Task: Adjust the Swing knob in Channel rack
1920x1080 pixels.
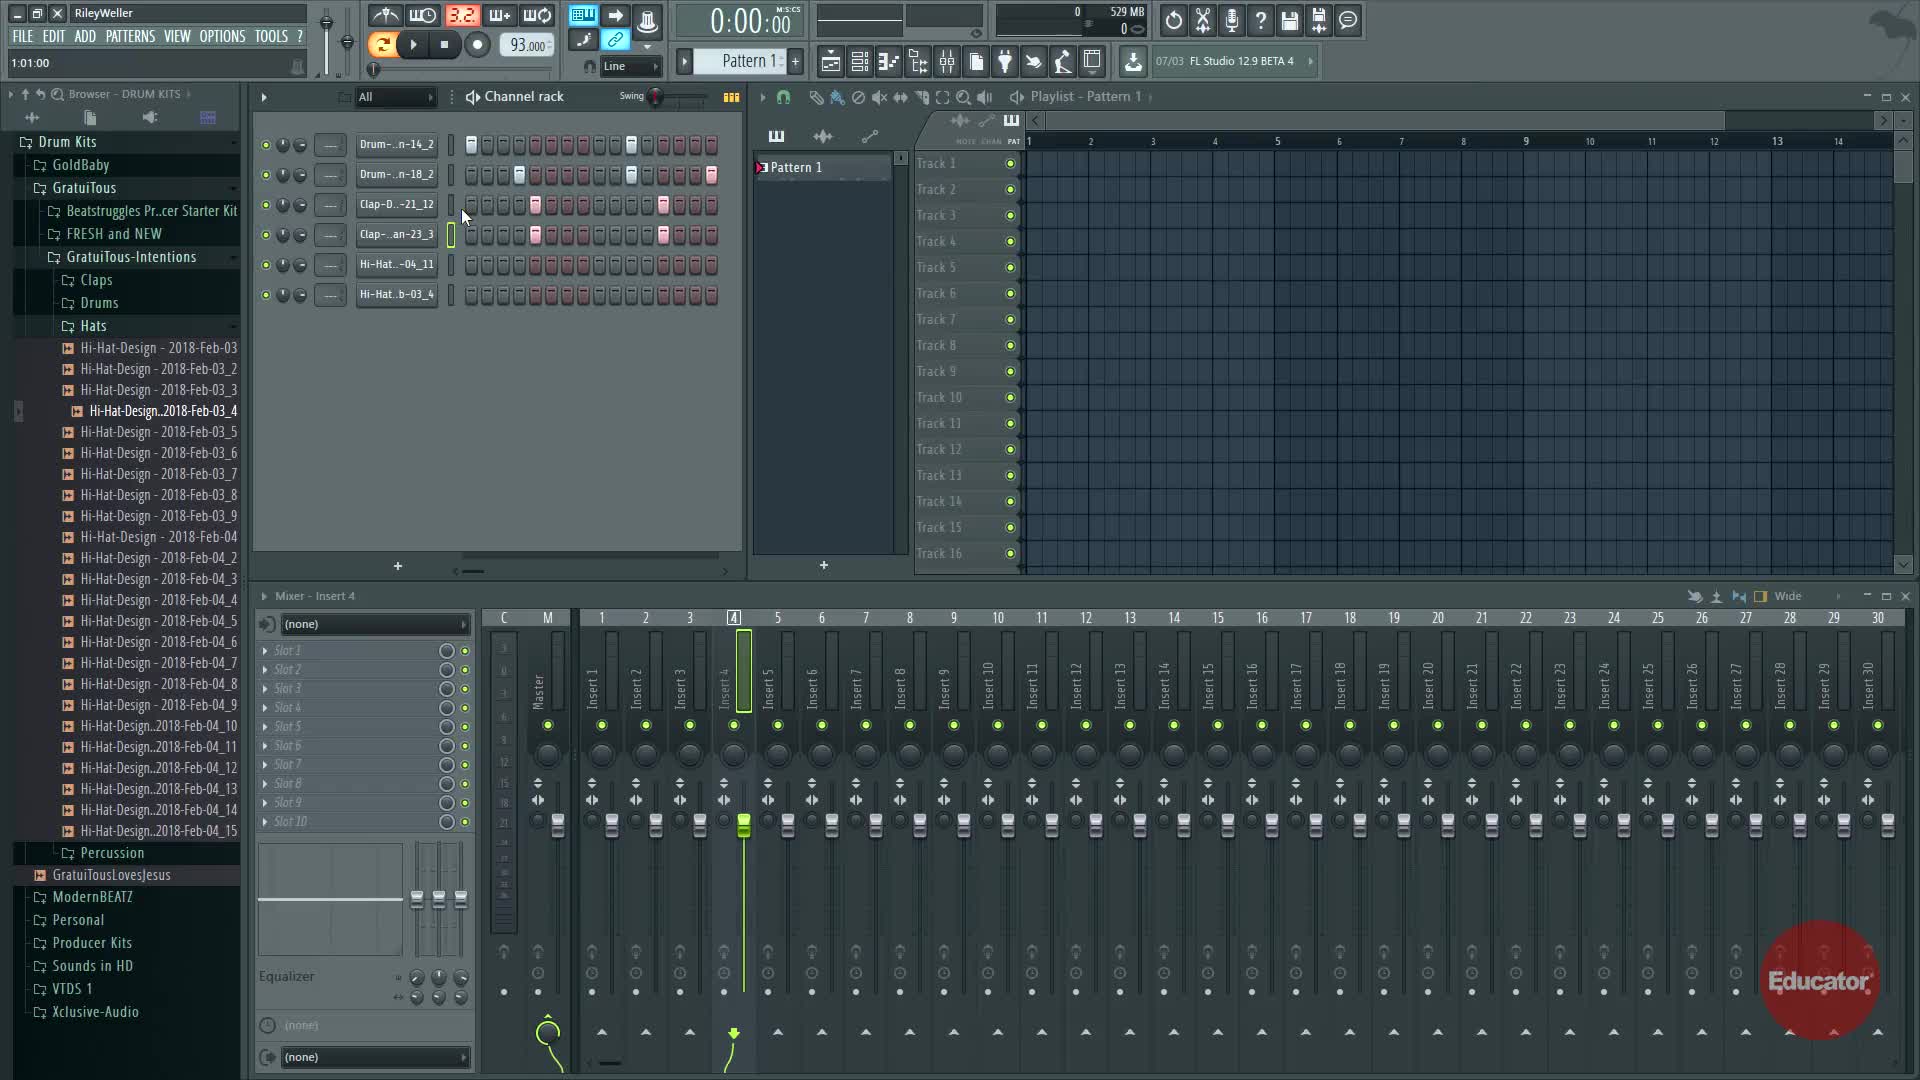Action: (655, 97)
